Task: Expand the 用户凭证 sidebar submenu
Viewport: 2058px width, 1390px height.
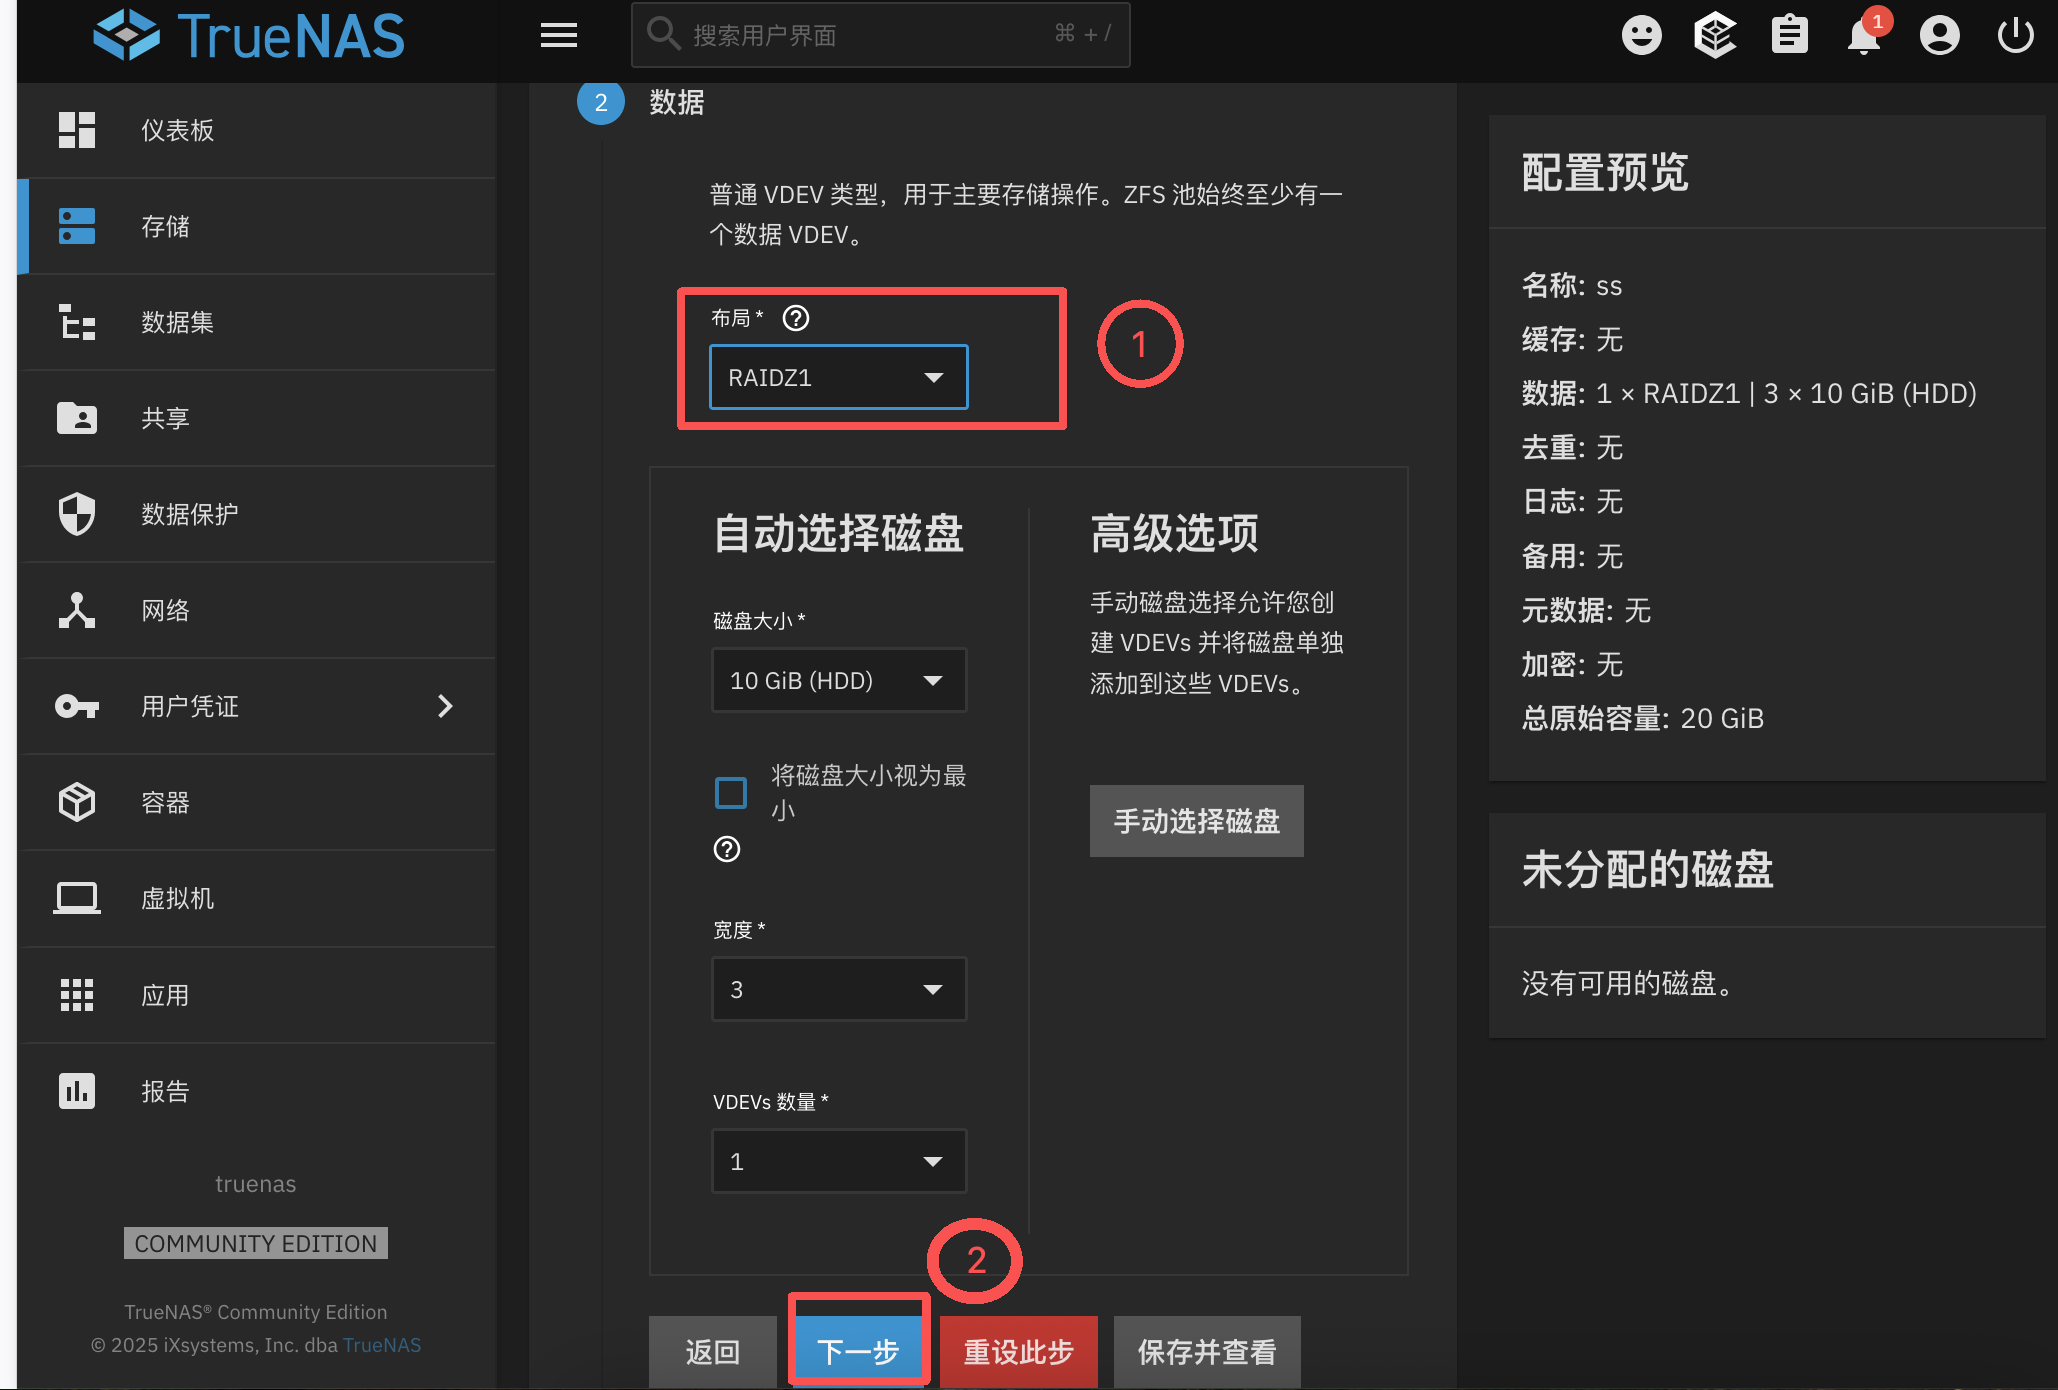Action: (446, 706)
